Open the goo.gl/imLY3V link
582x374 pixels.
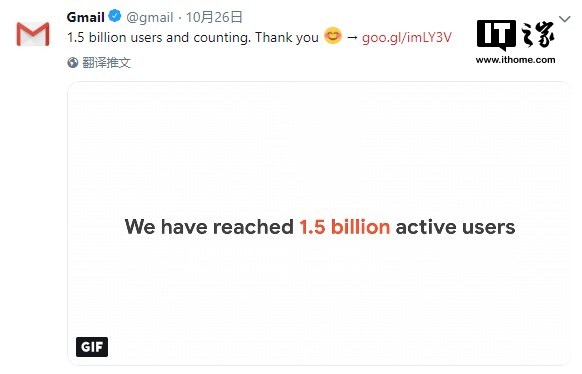click(x=407, y=37)
